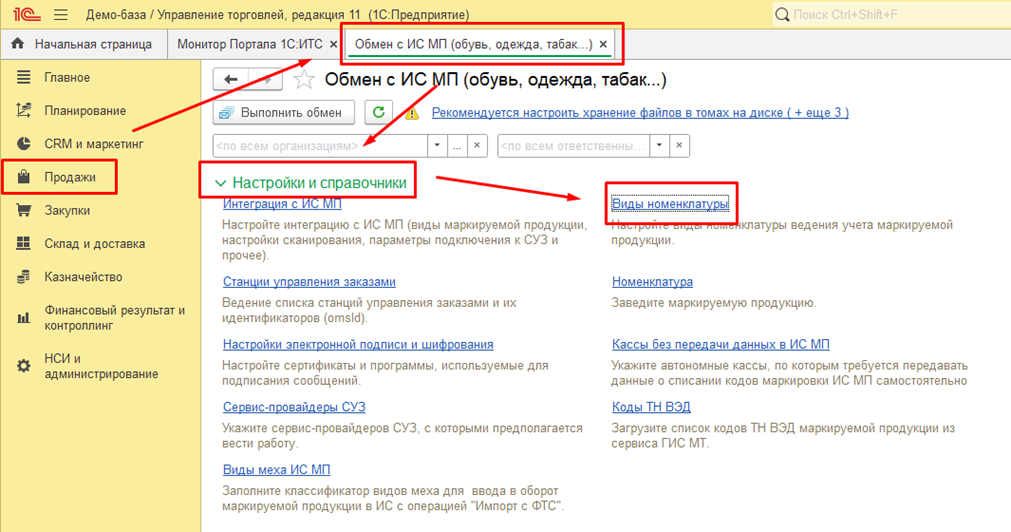The image size is (1011, 532).
Task: Open the Номенклатура link
Action: coord(653,282)
